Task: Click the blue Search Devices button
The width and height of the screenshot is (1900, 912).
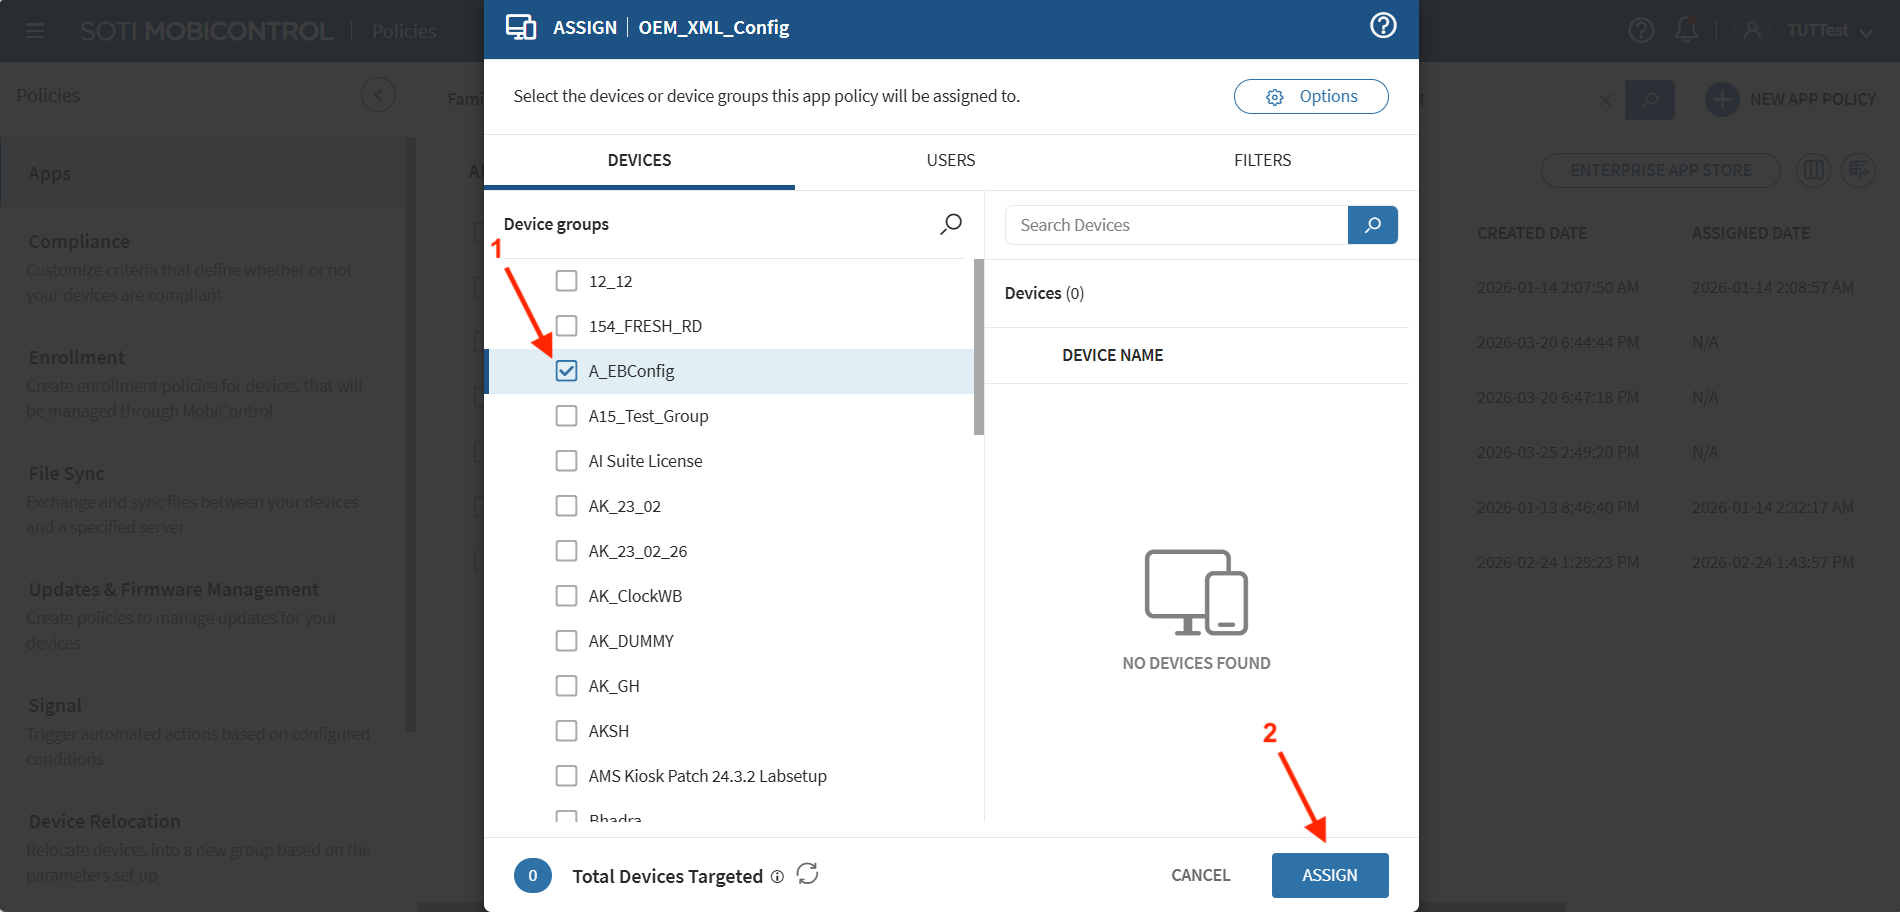Action: (1372, 225)
